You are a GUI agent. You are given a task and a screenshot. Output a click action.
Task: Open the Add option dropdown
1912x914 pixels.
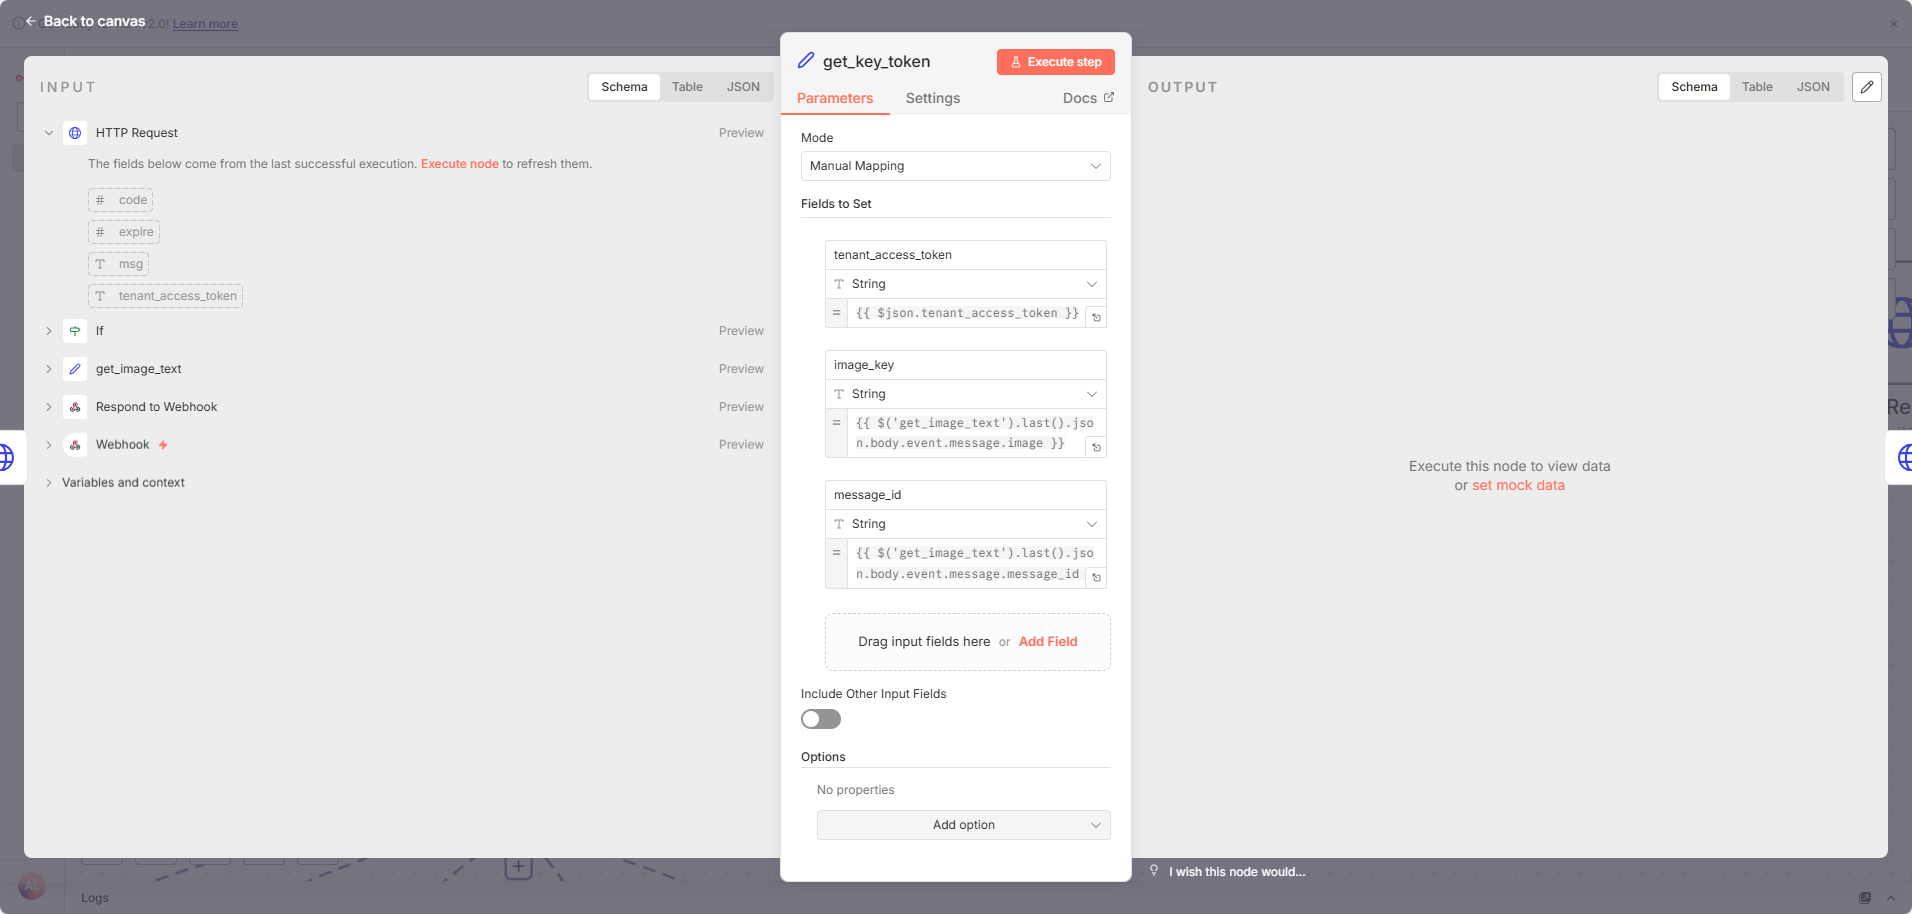point(963,825)
